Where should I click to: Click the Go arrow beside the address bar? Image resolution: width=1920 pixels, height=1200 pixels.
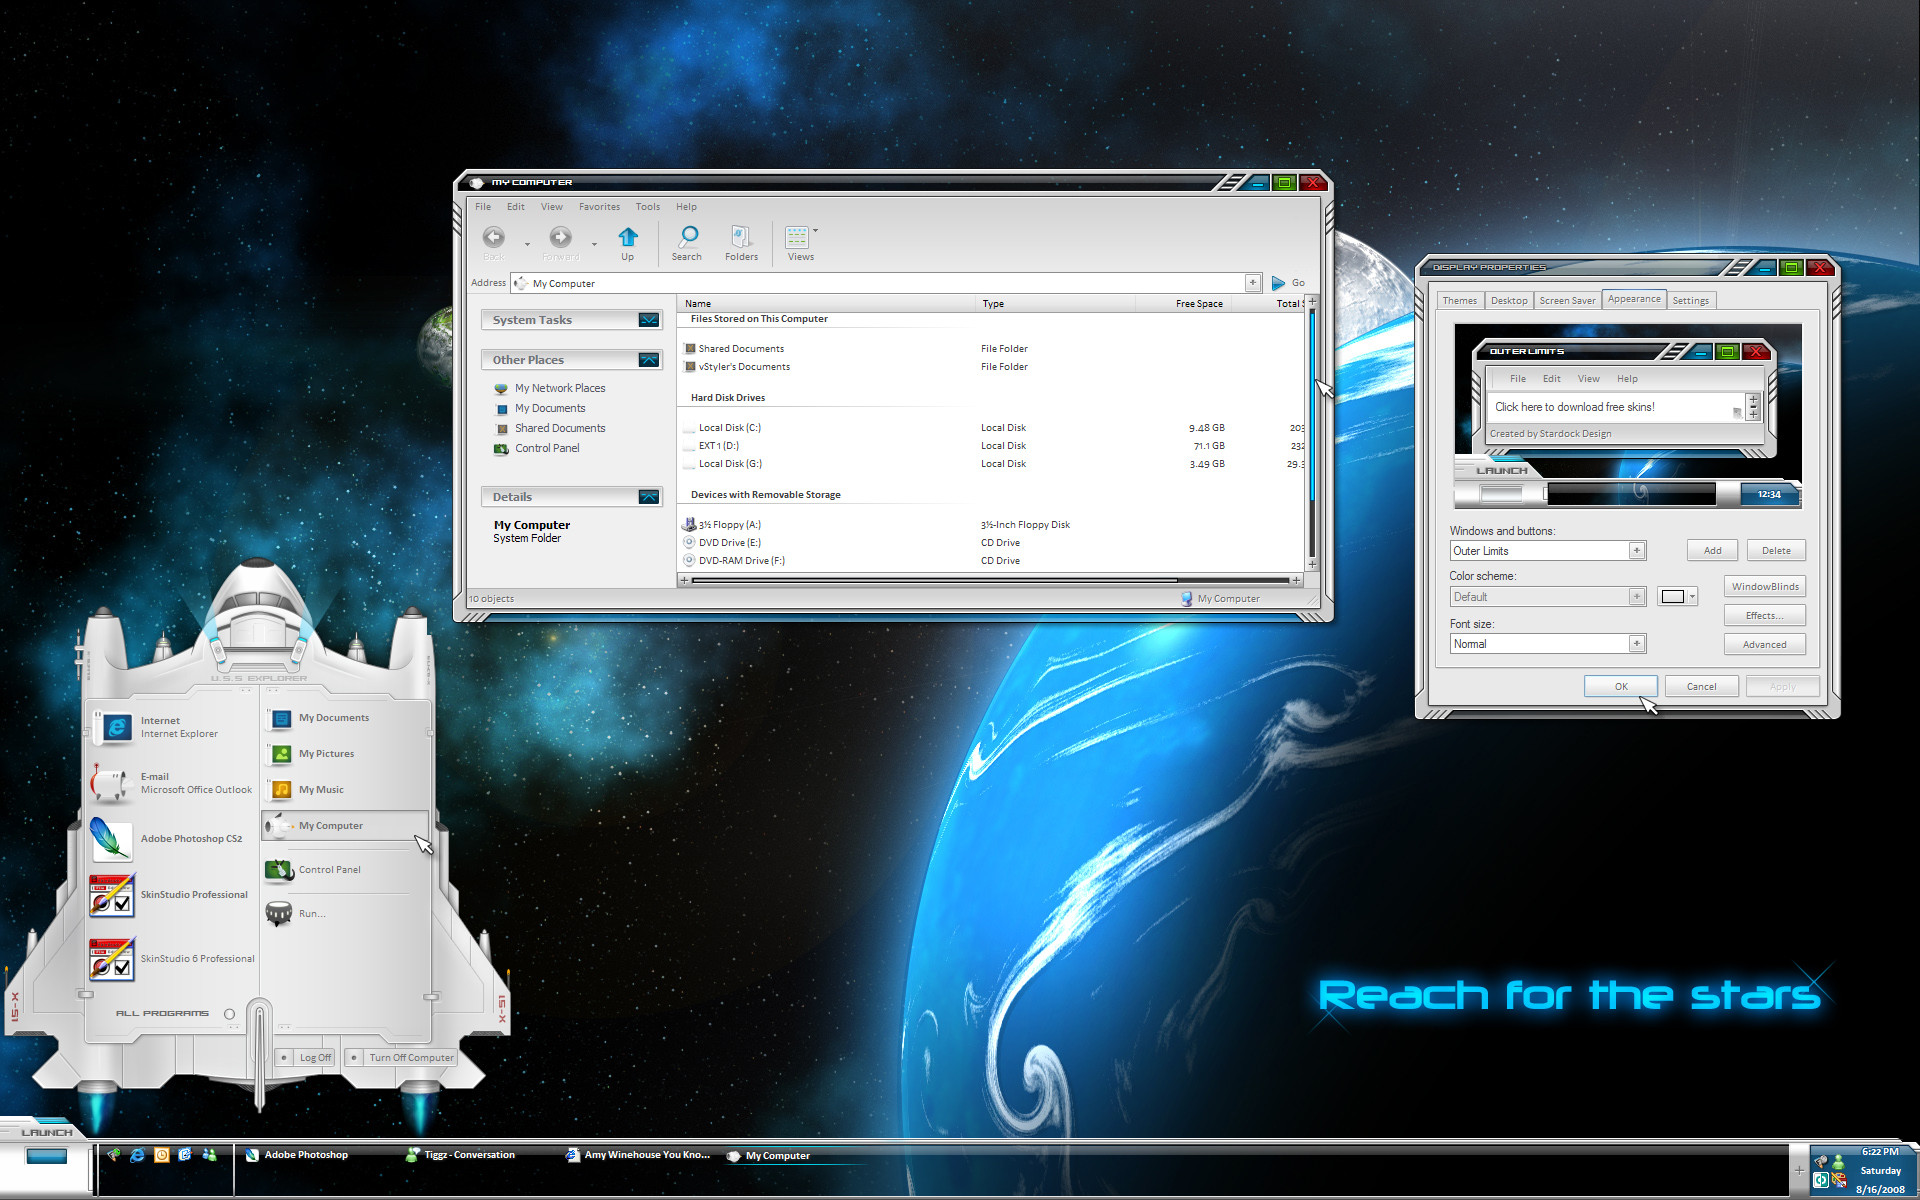1278,283
